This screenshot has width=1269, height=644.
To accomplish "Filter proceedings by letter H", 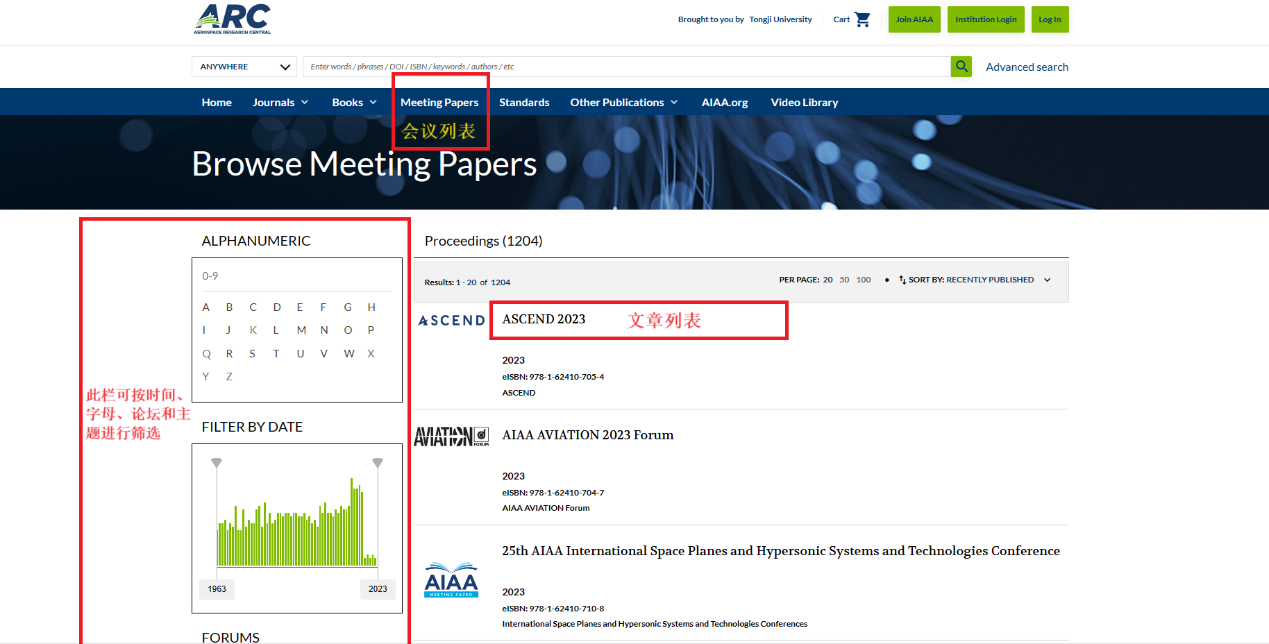I will coord(371,307).
